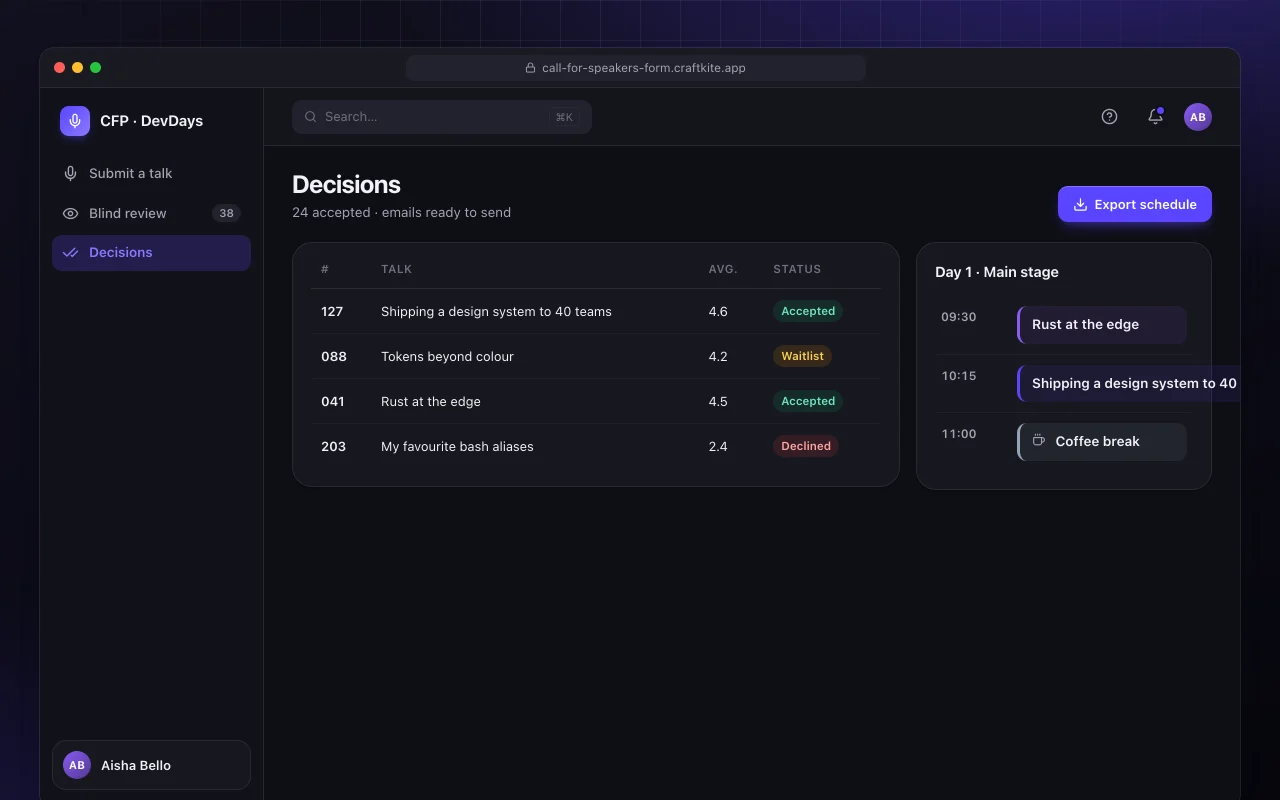The height and width of the screenshot is (800, 1280).
Task: Click "Rust at the edge" in the table
Action: coord(431,401)
